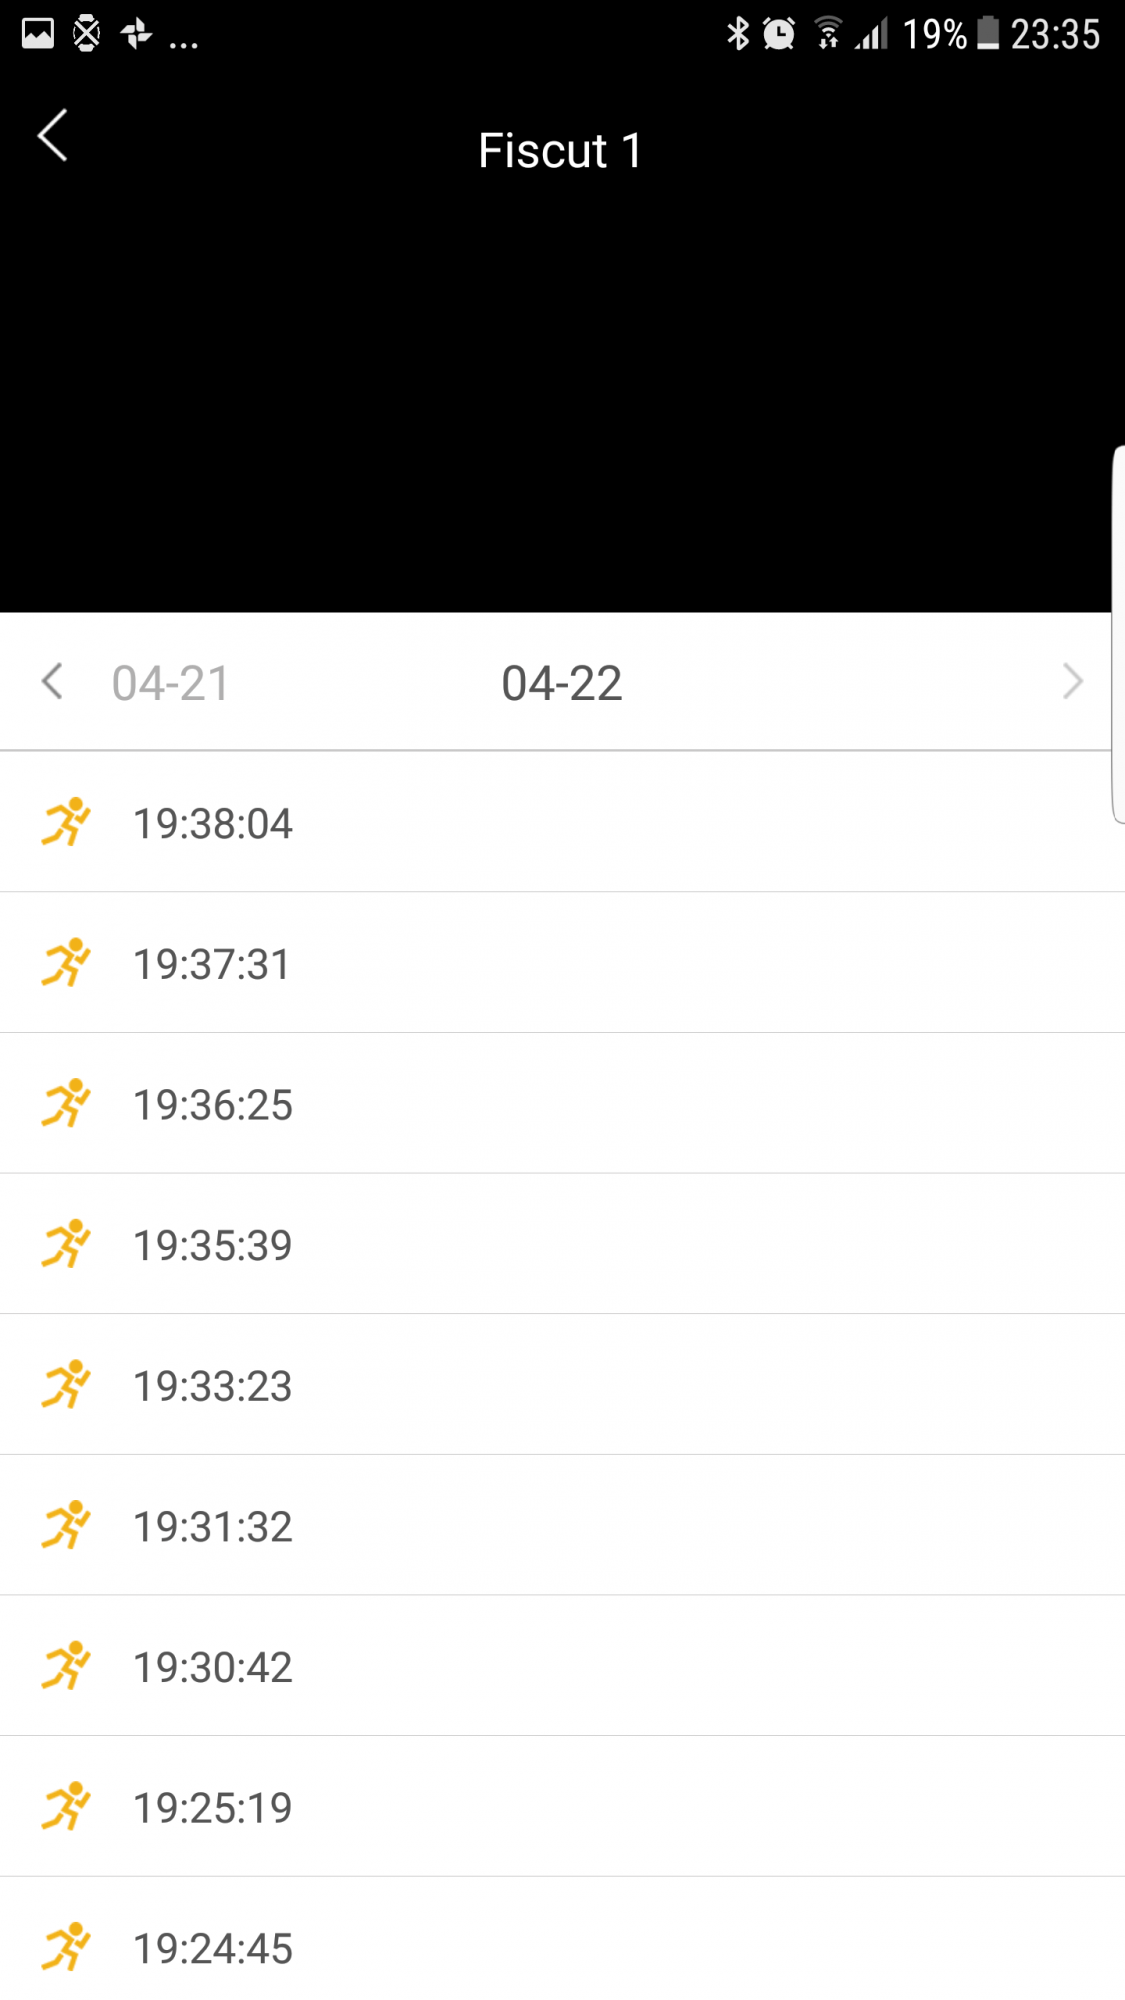Image resolution: width=1125 pixels, height=2000 pixels.
Task: Select the motion icon for 19:35:39
Action: point(66,1244)
